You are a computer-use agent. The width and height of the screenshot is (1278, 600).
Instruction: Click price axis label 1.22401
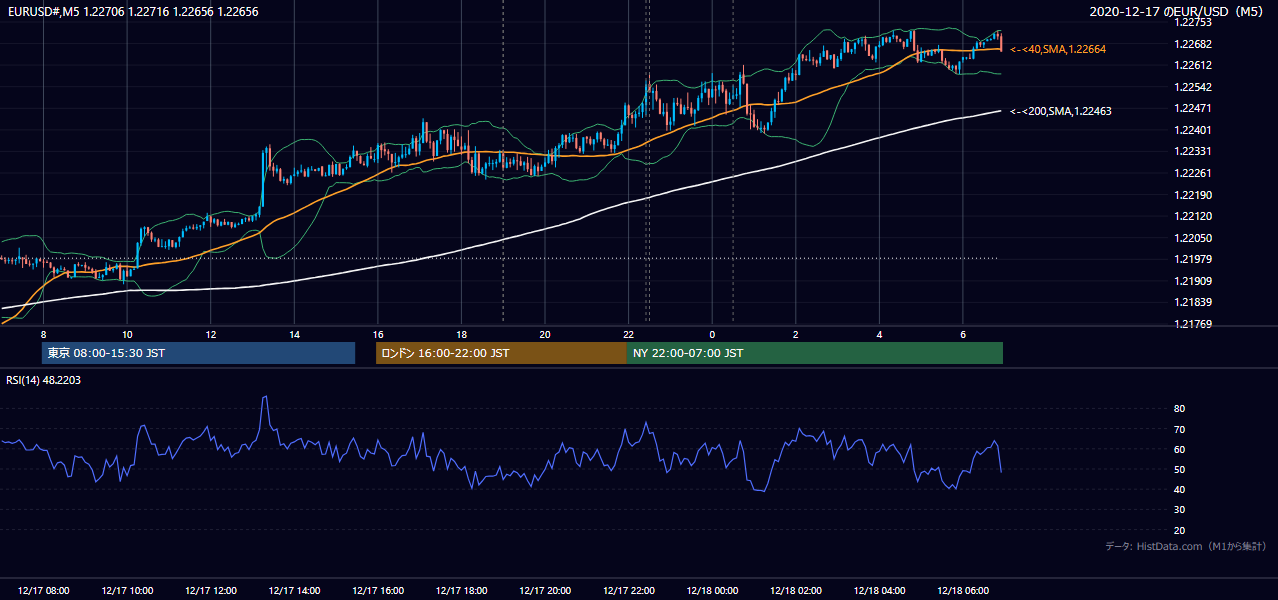coord(1191,130)
